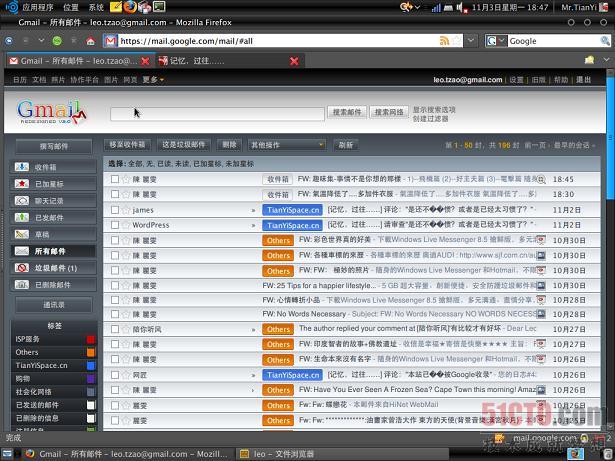Switch to the Gmail 所有邮件 tab

click(x=80, y=61)
